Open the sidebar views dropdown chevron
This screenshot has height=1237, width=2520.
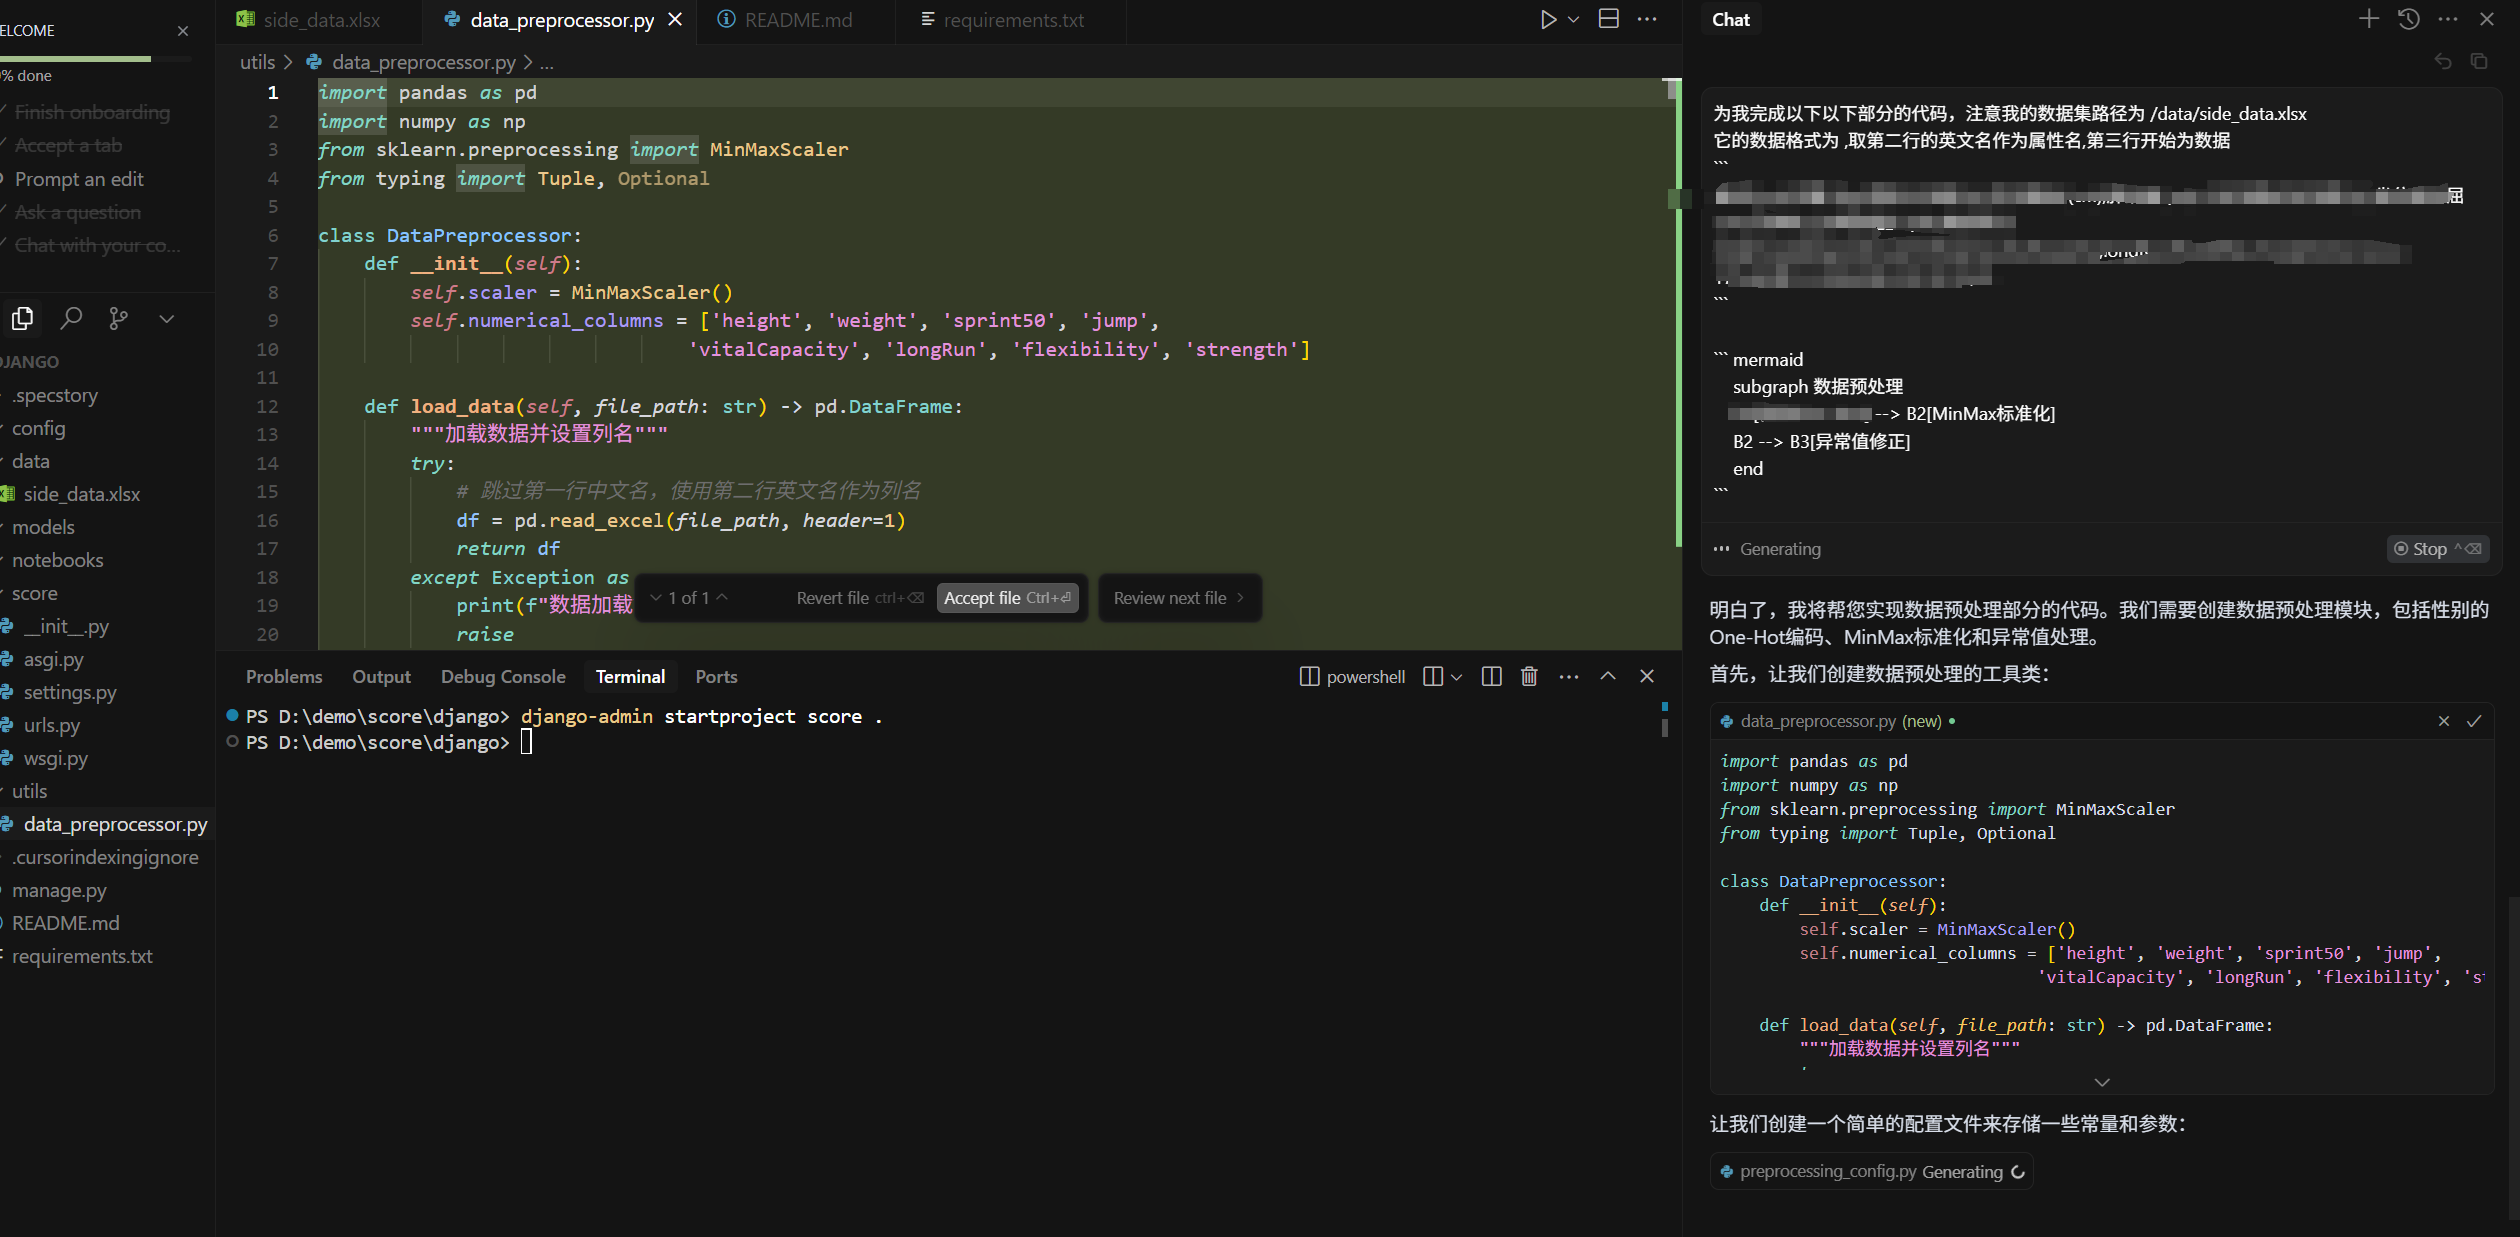pos(166,318)
